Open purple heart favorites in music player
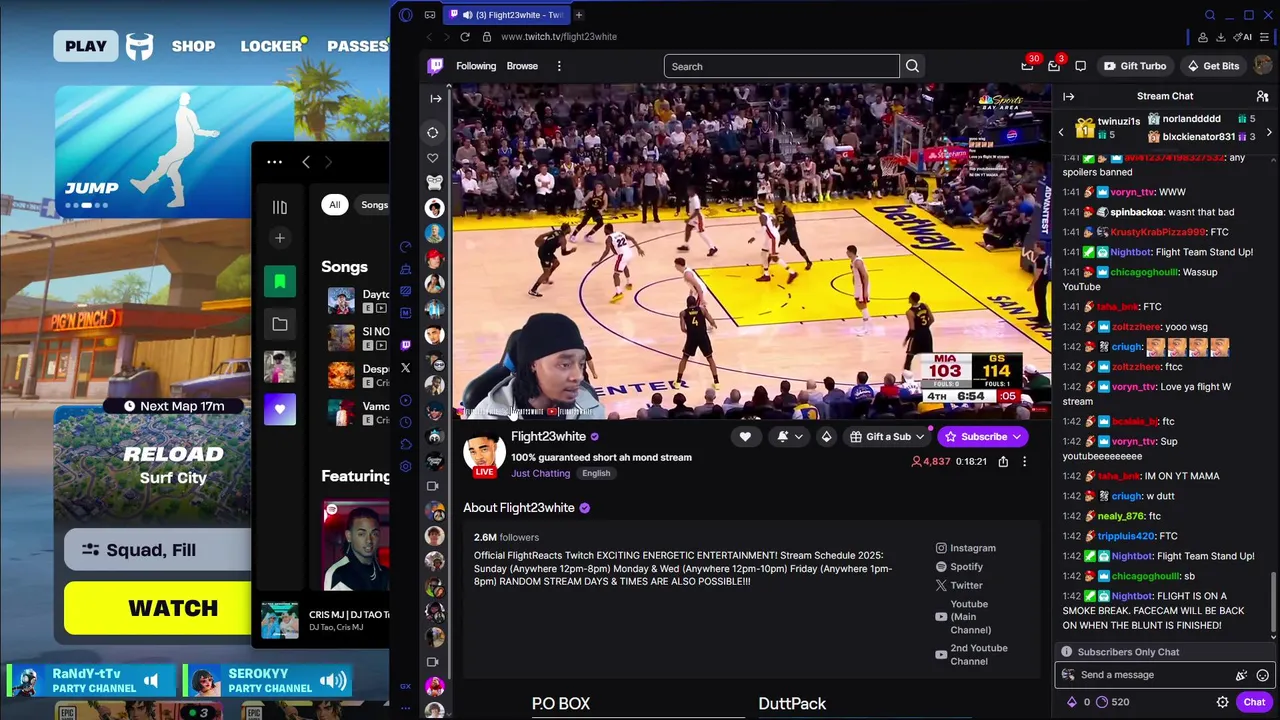The height and width of the screenshot is (720, 1280). (280, 409)
